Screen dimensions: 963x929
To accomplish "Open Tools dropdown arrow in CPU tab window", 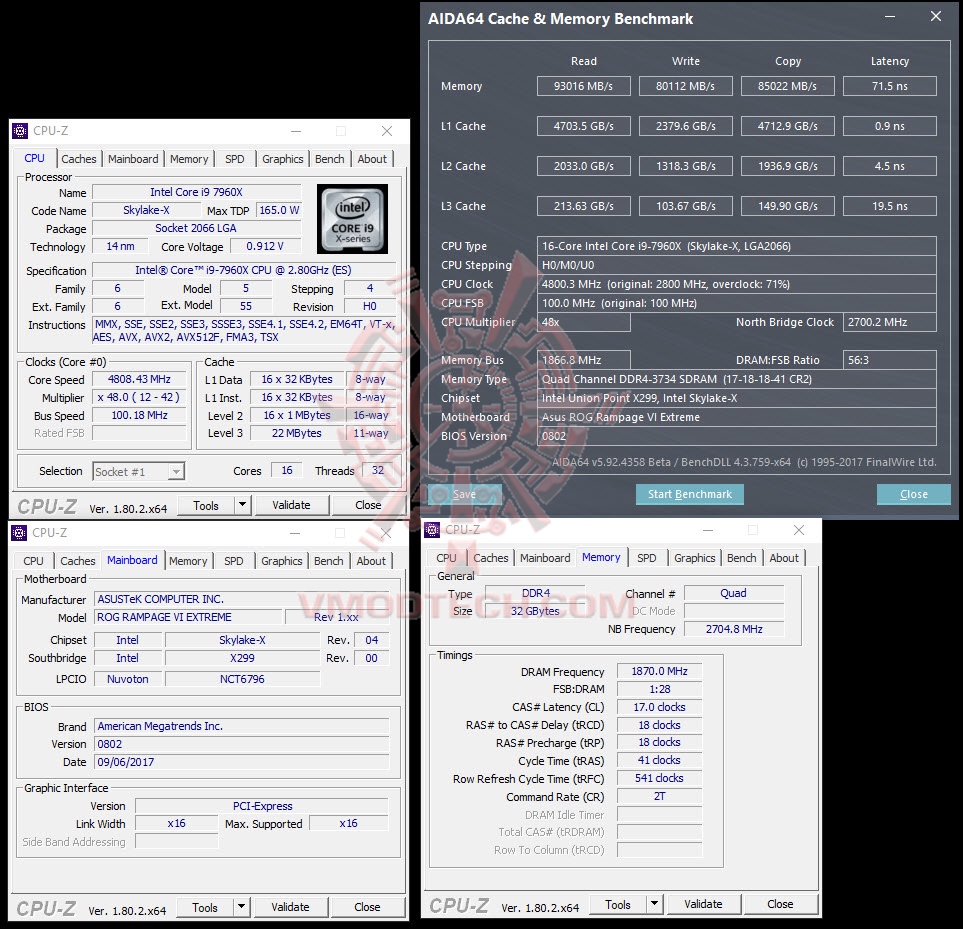I will coord(243,505).
